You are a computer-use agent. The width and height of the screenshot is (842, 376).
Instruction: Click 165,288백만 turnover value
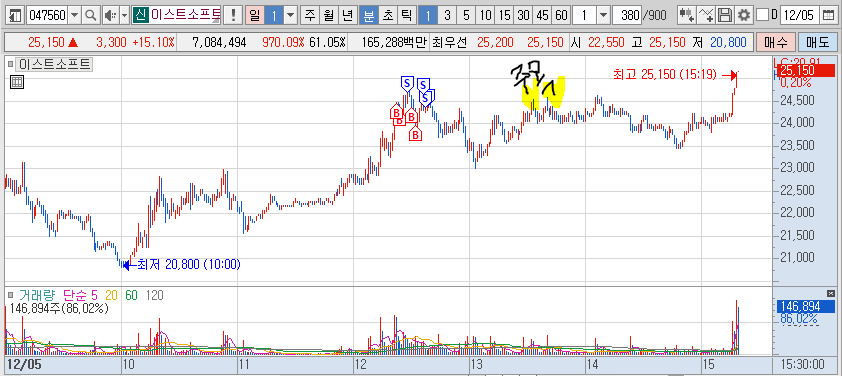pos(394,41)
